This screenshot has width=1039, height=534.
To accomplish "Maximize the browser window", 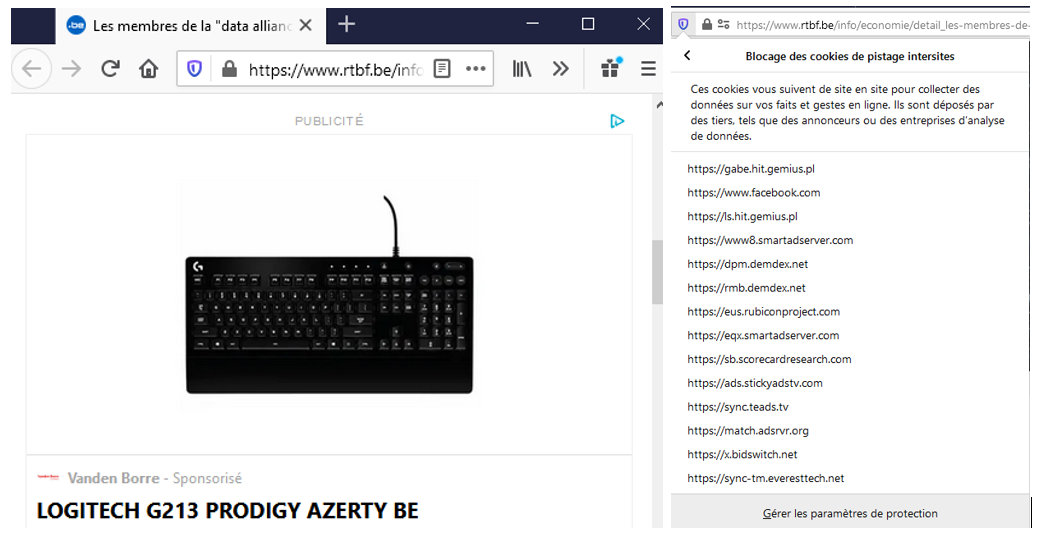I will pos(588,24).
